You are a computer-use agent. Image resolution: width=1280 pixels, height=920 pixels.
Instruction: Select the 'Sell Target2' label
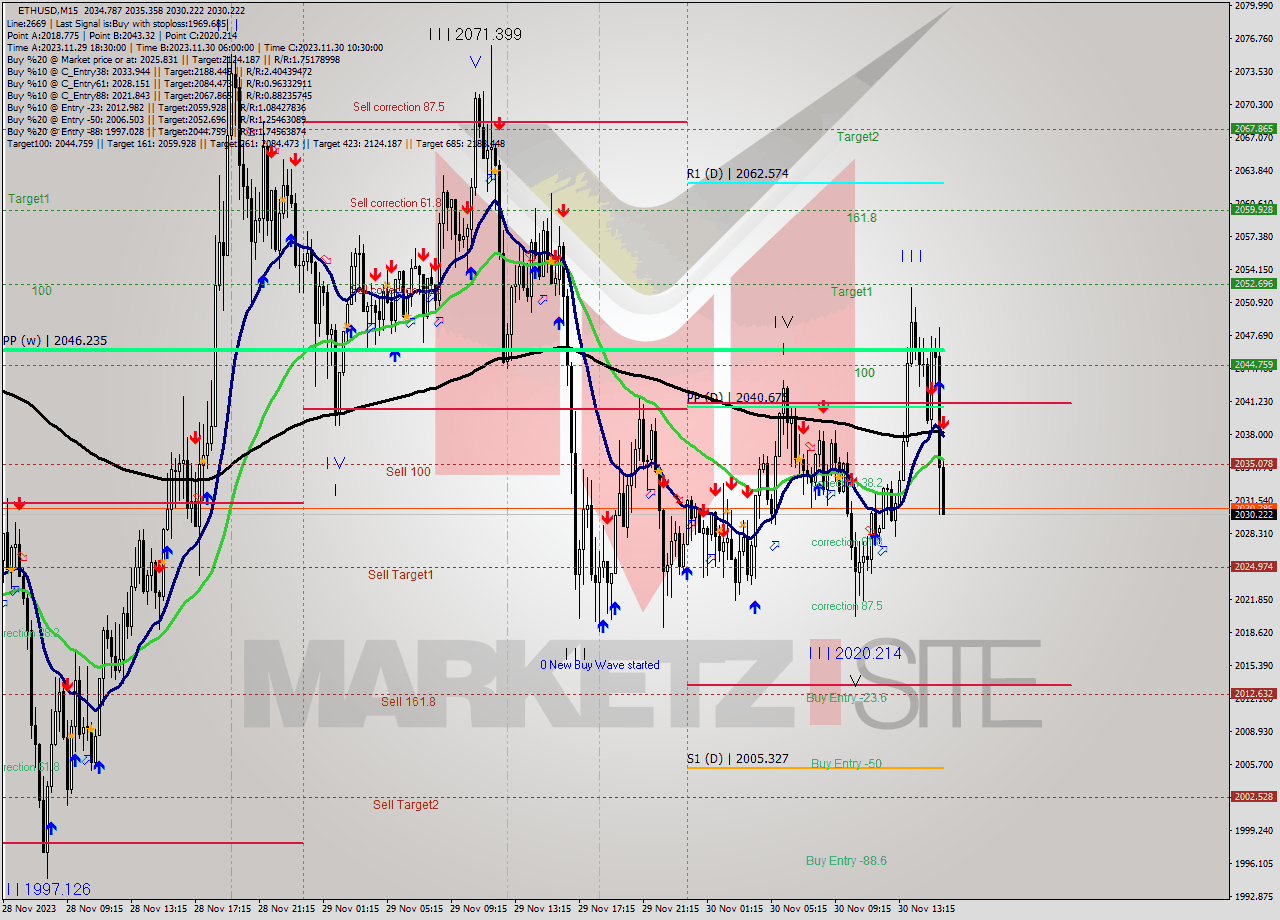point(406,805)
